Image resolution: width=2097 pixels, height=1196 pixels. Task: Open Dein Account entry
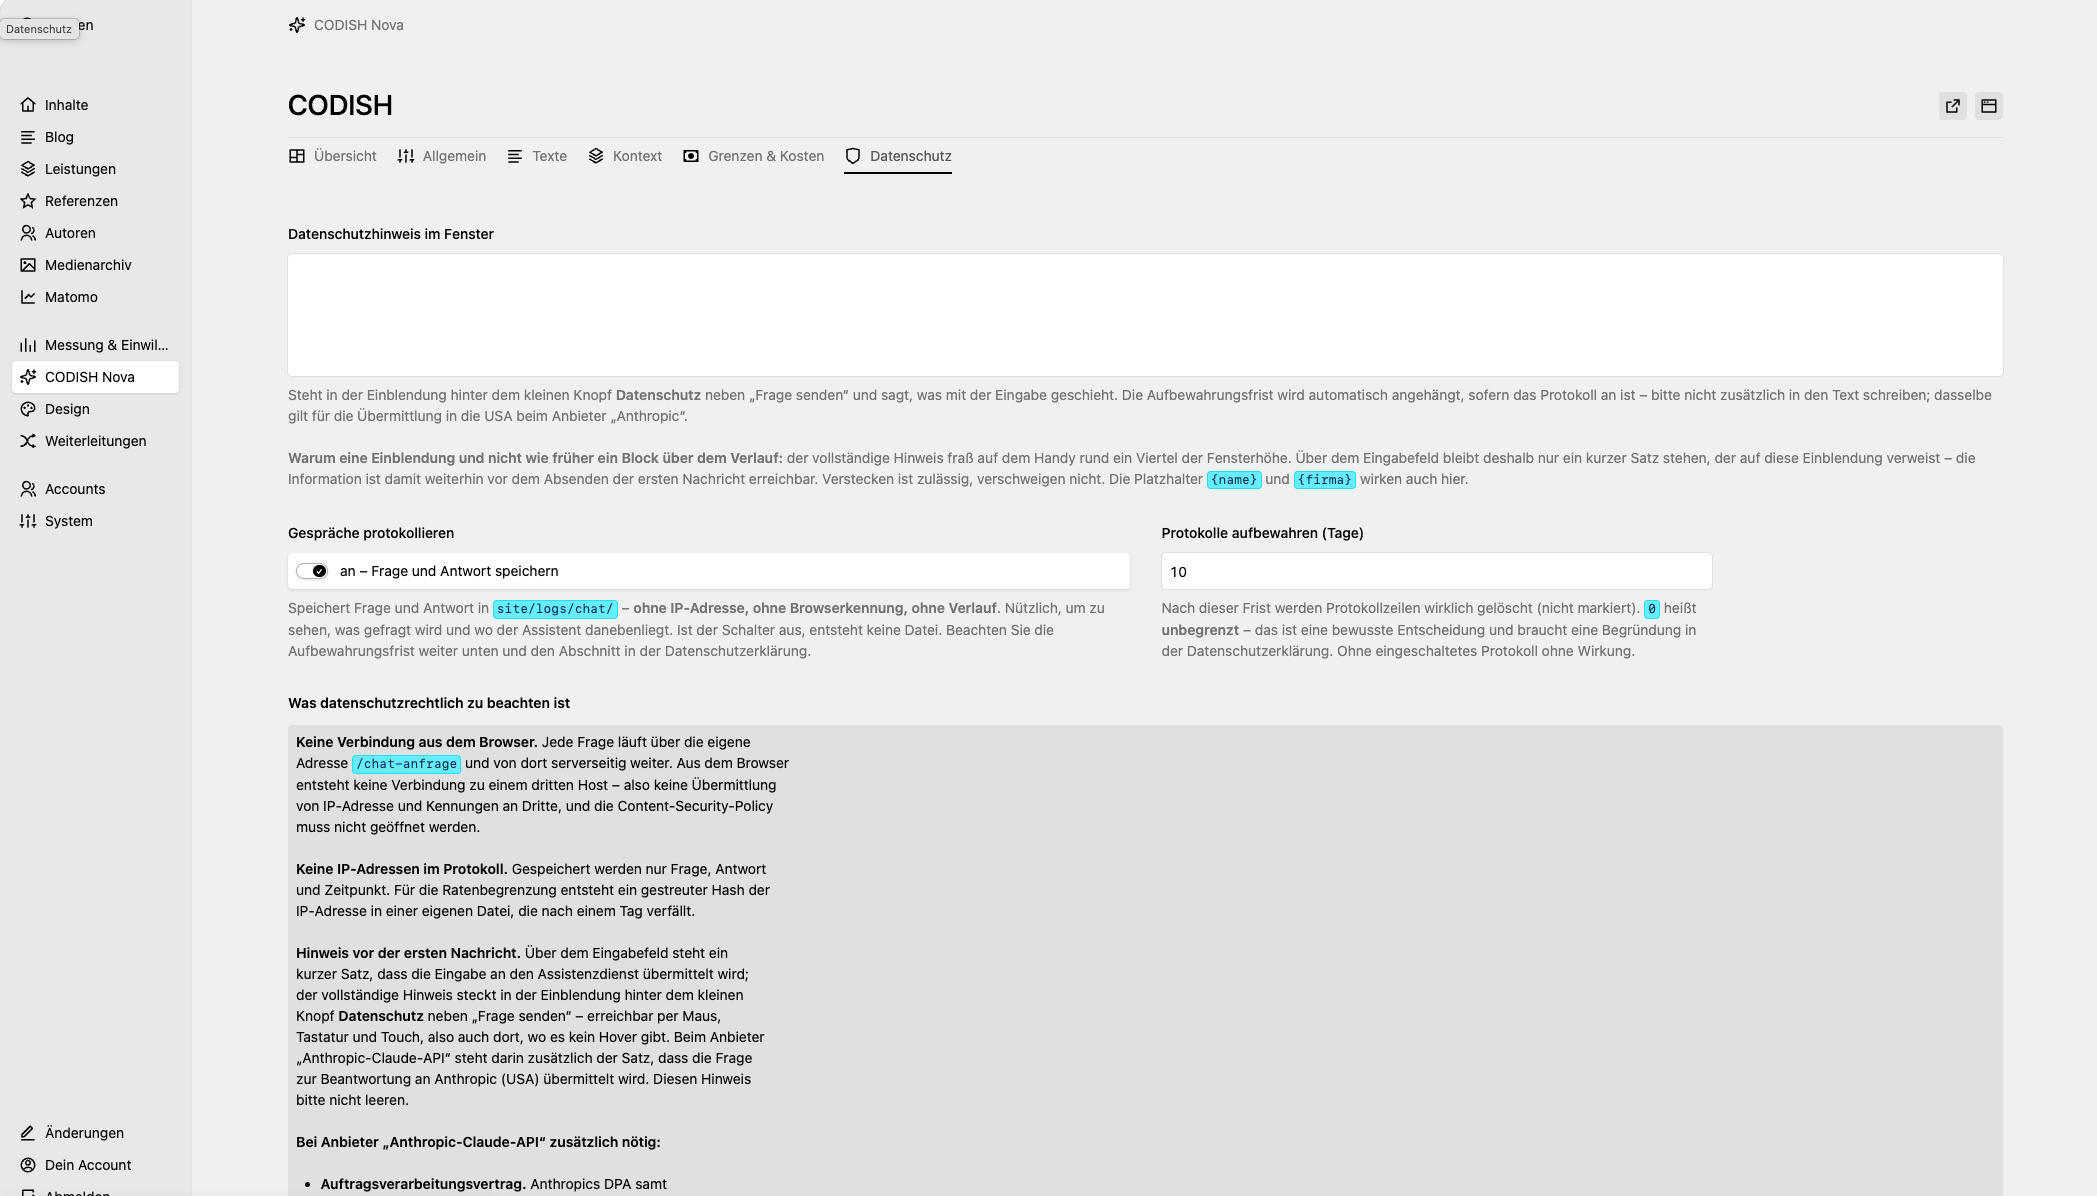pos(95,1165)
